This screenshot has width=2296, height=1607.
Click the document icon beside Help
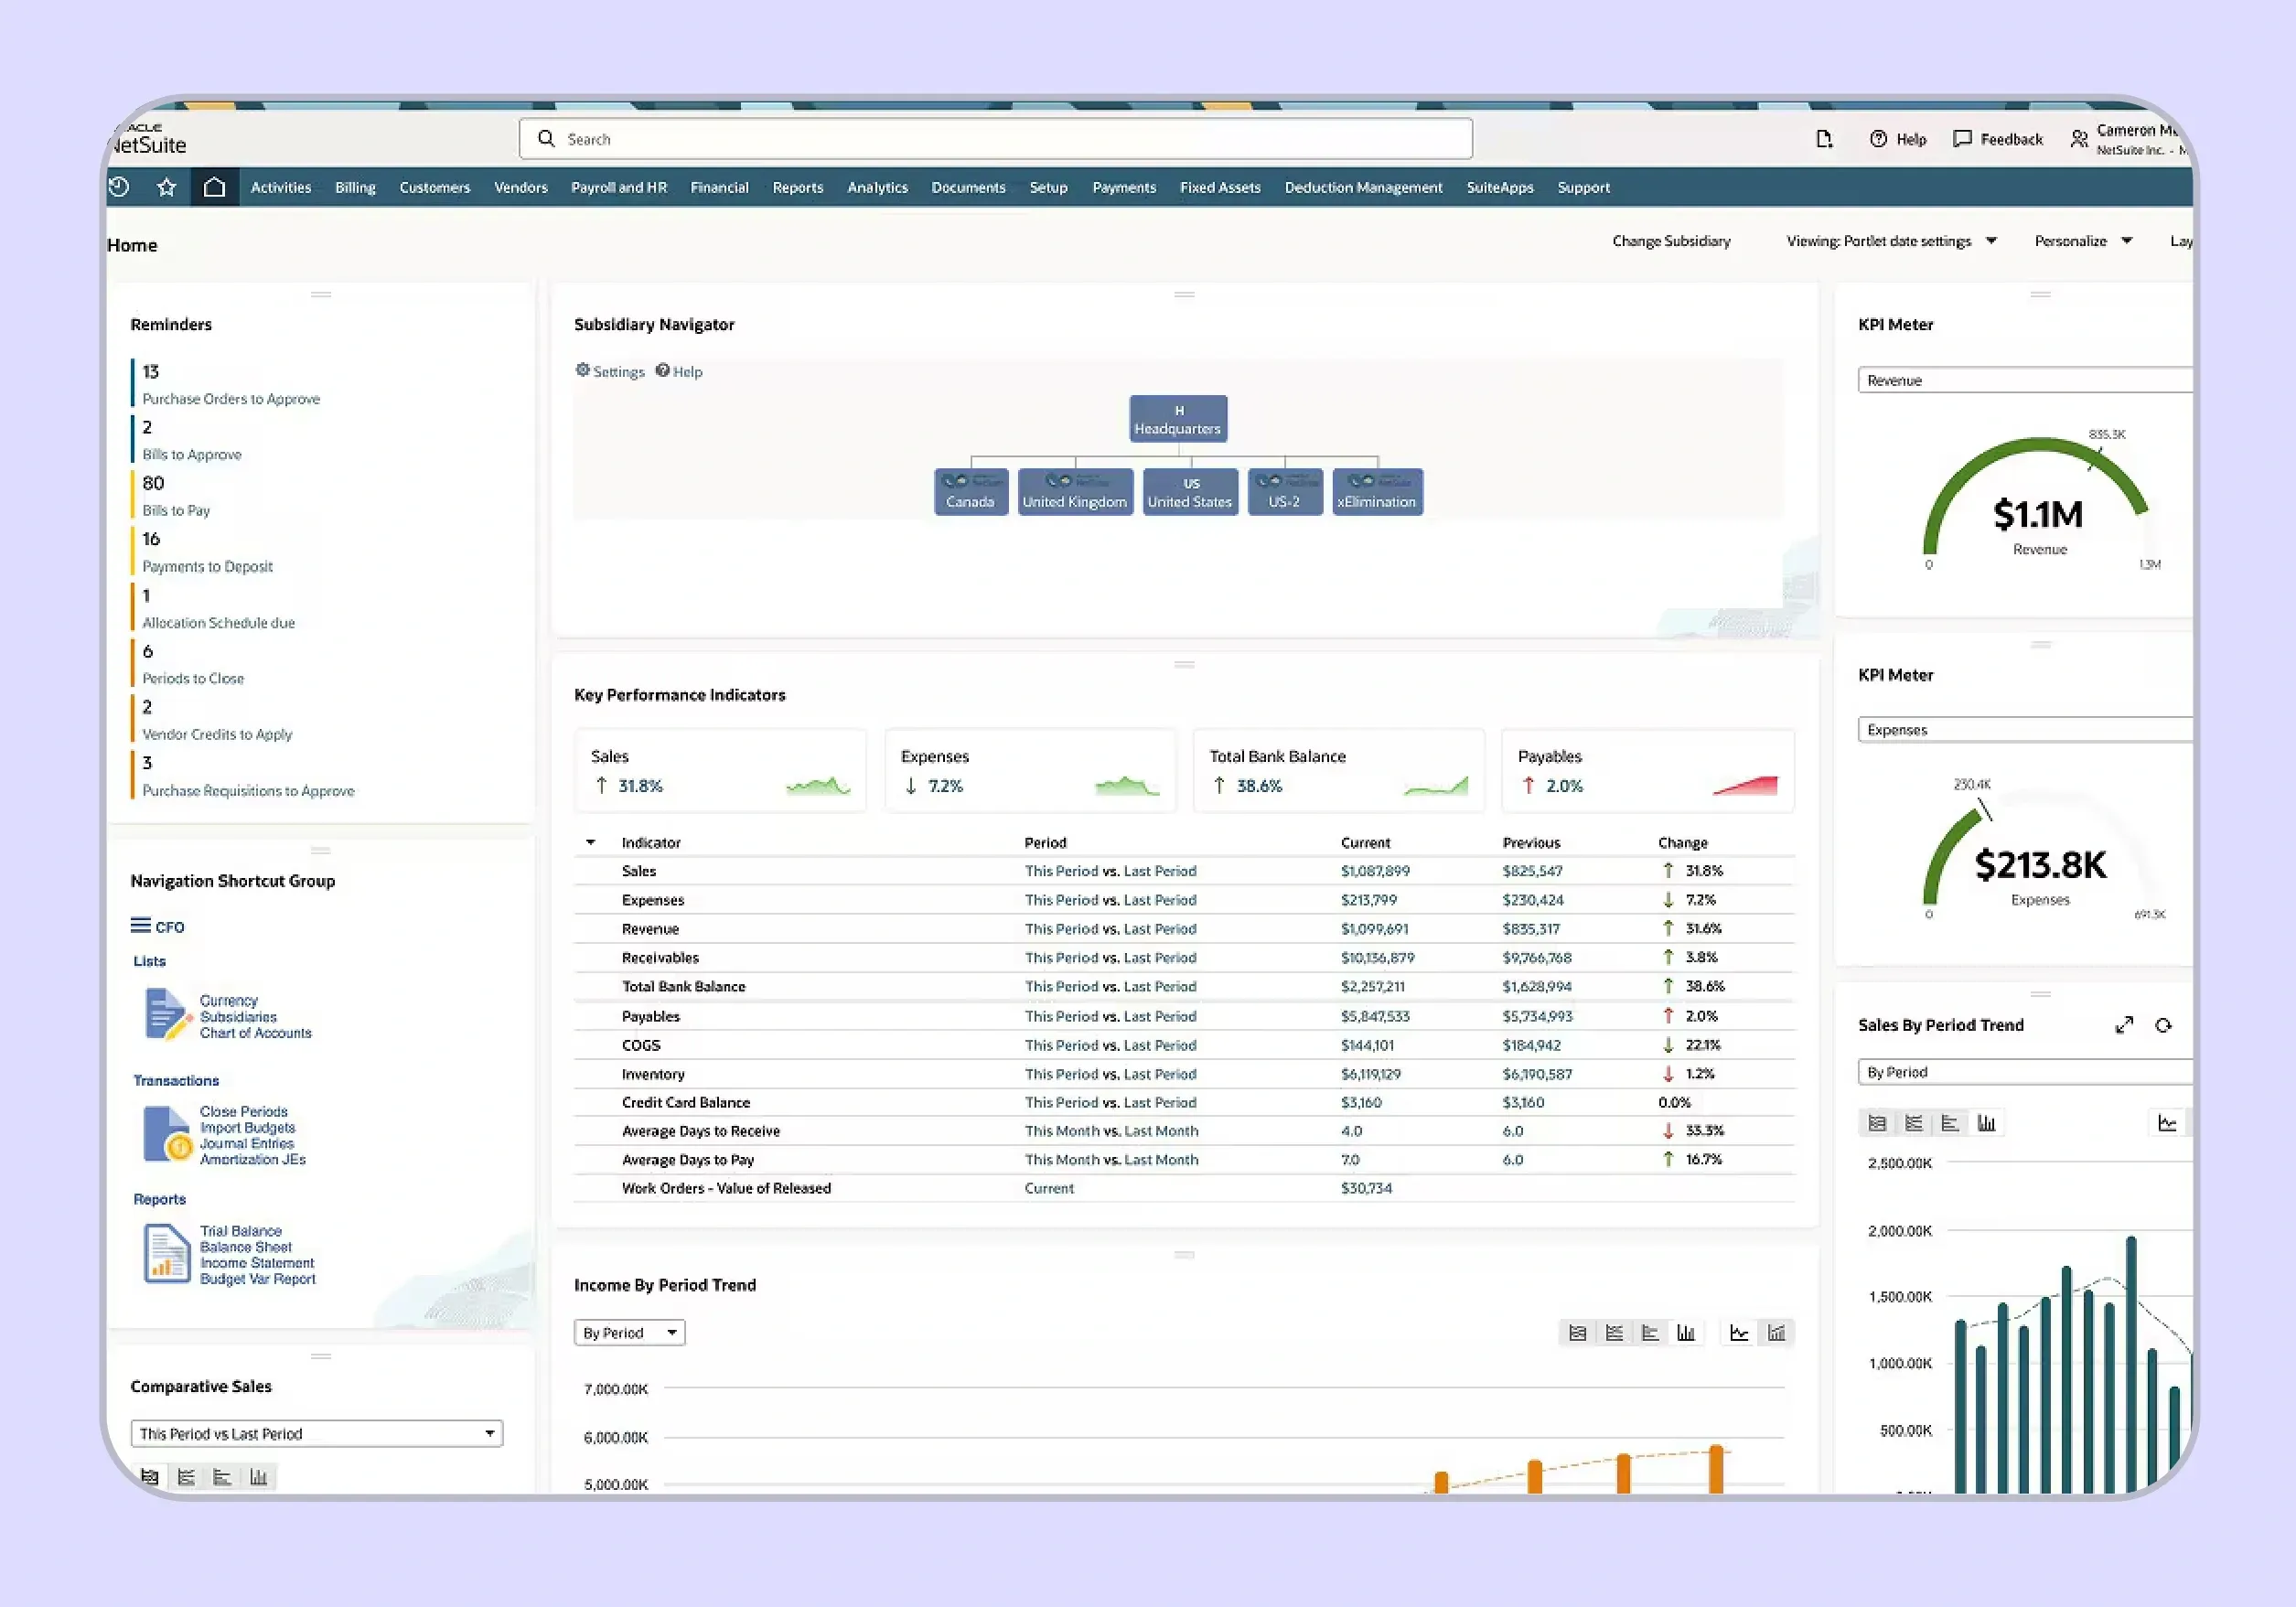coord(1824,139)
